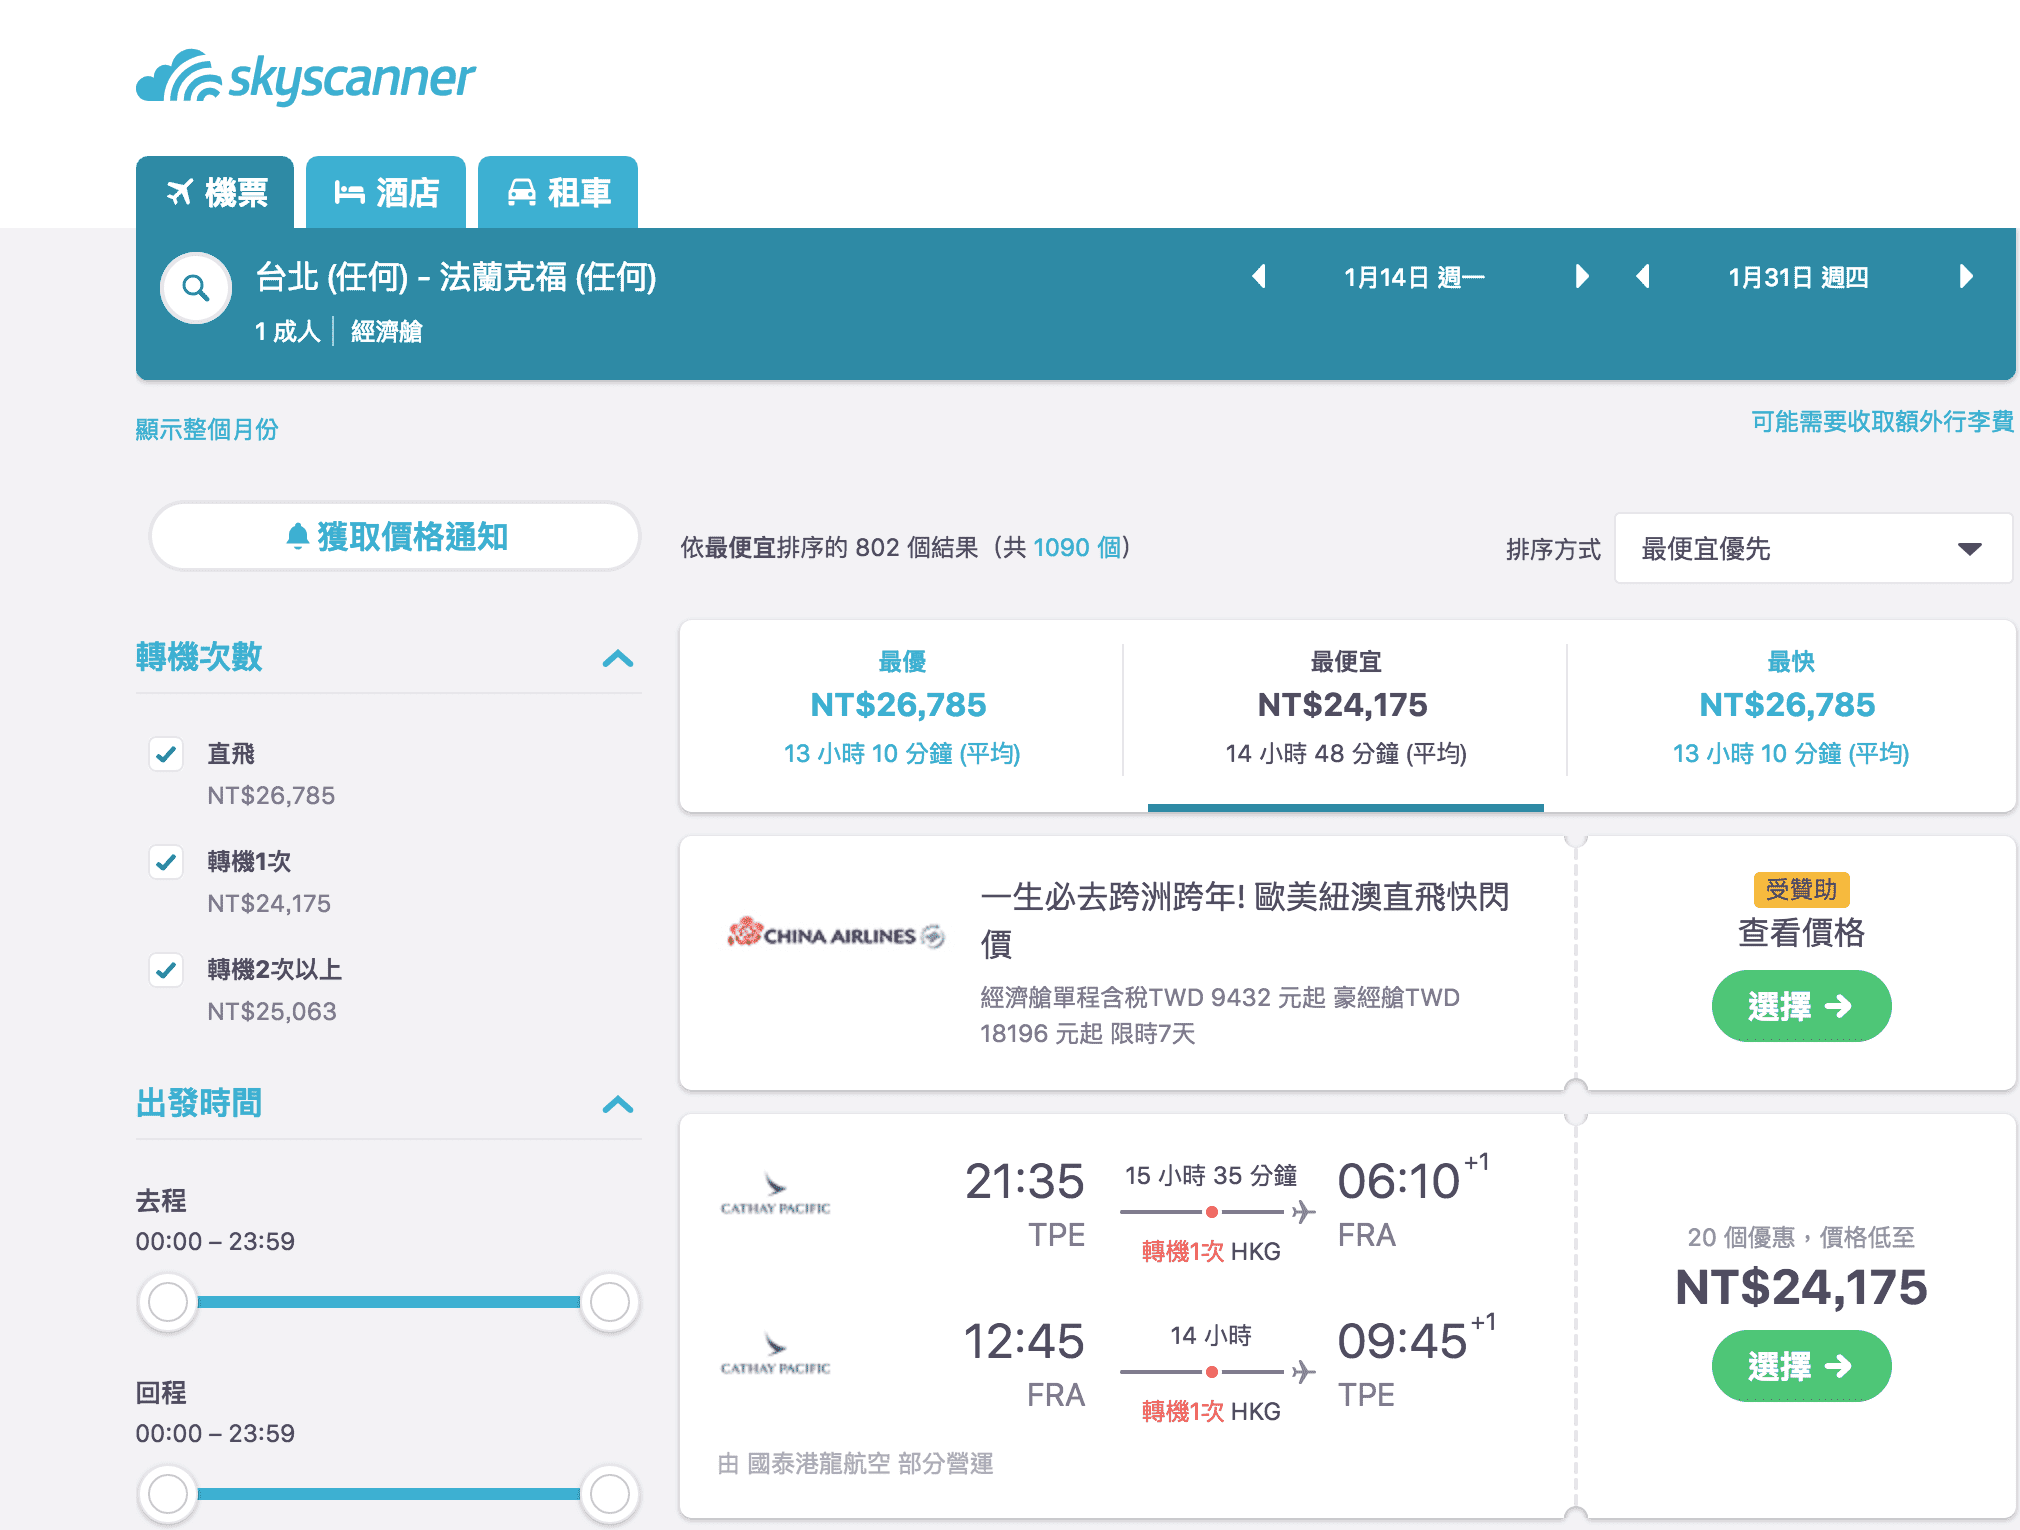Image resolution: width=2020 pixels, height=1530 pixels.
Task: Click the 出發時間 section heading
Action: tap(199, 1103)
